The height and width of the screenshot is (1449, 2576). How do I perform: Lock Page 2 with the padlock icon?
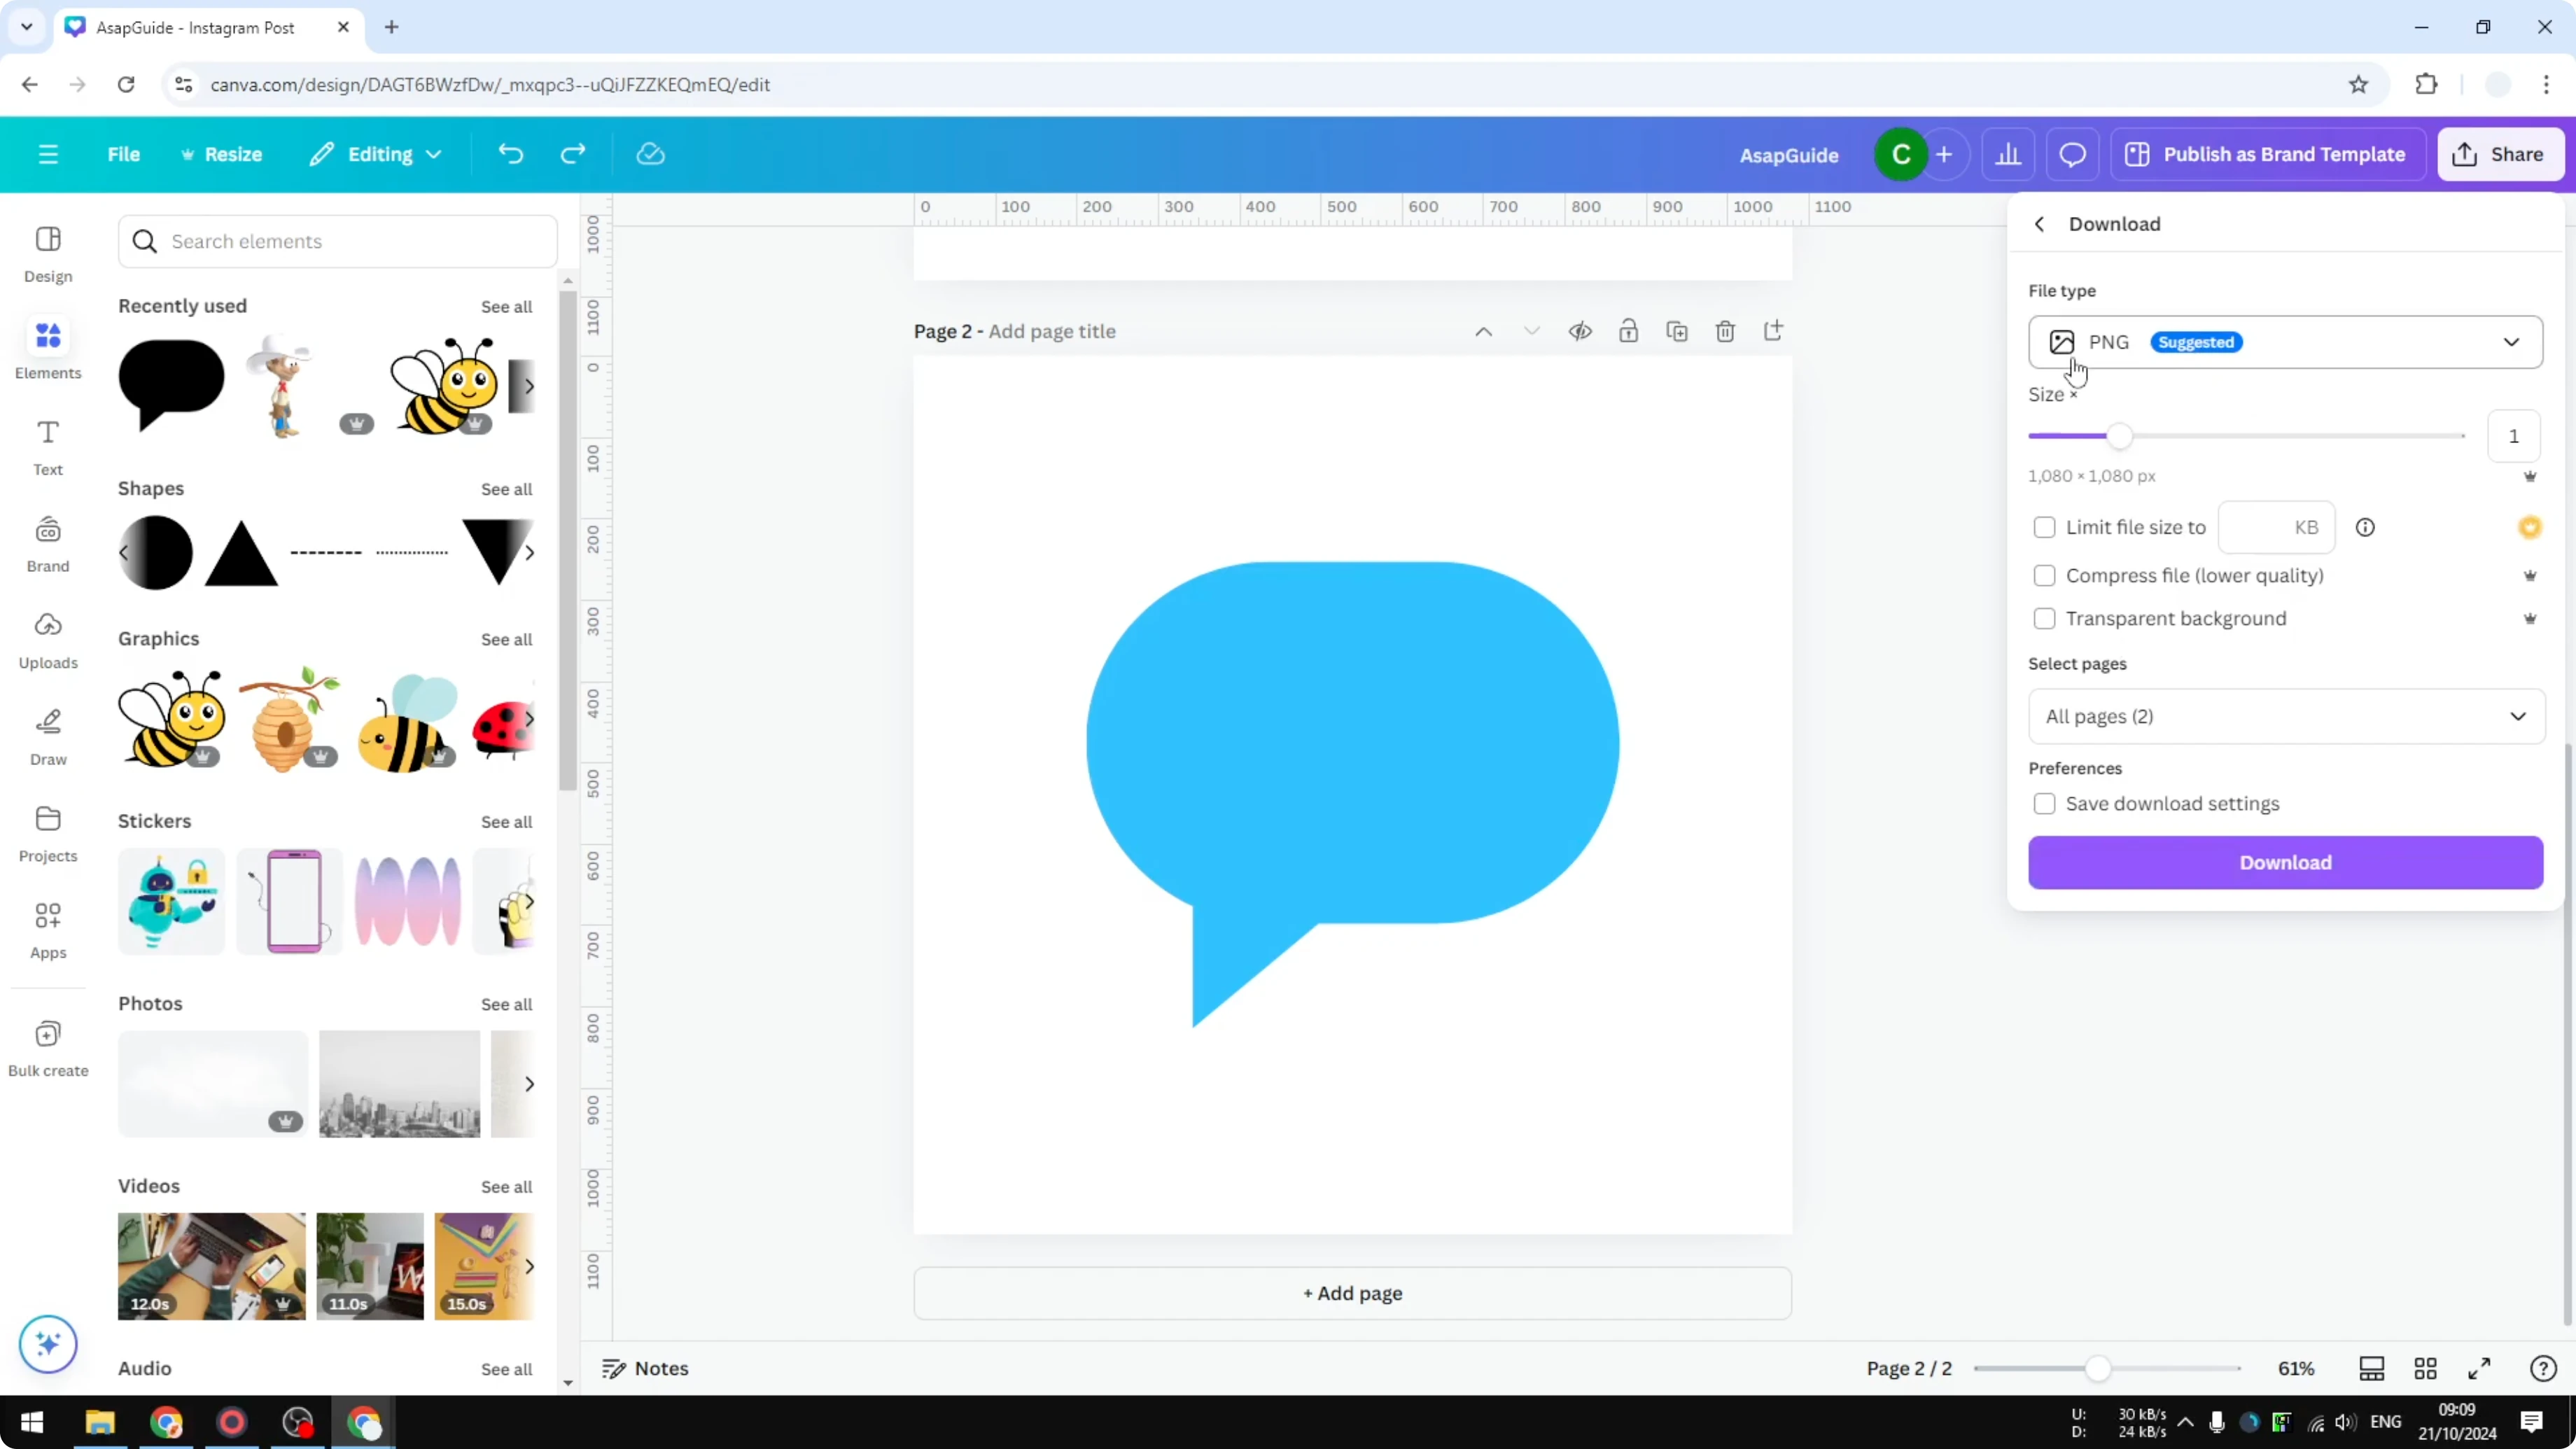pos(1628,331)
